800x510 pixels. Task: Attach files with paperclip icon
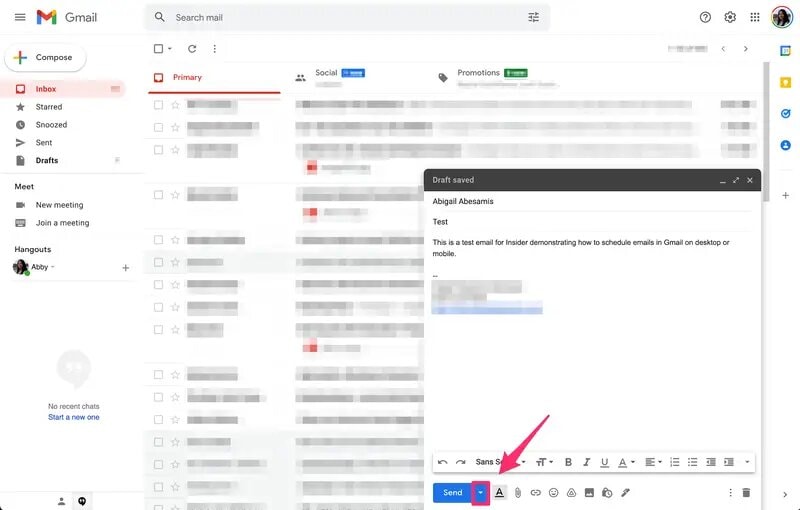(x=518, y=493)
